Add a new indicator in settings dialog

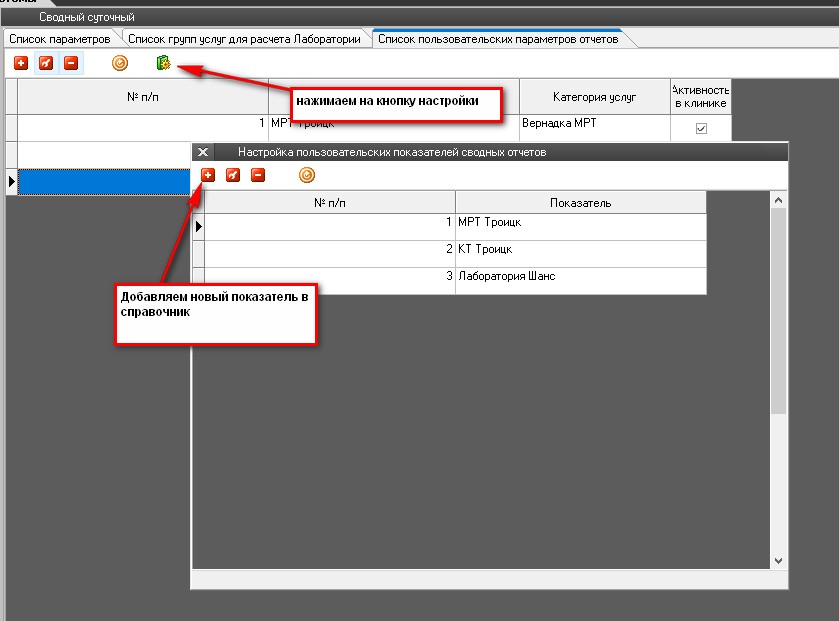(208, 175)
